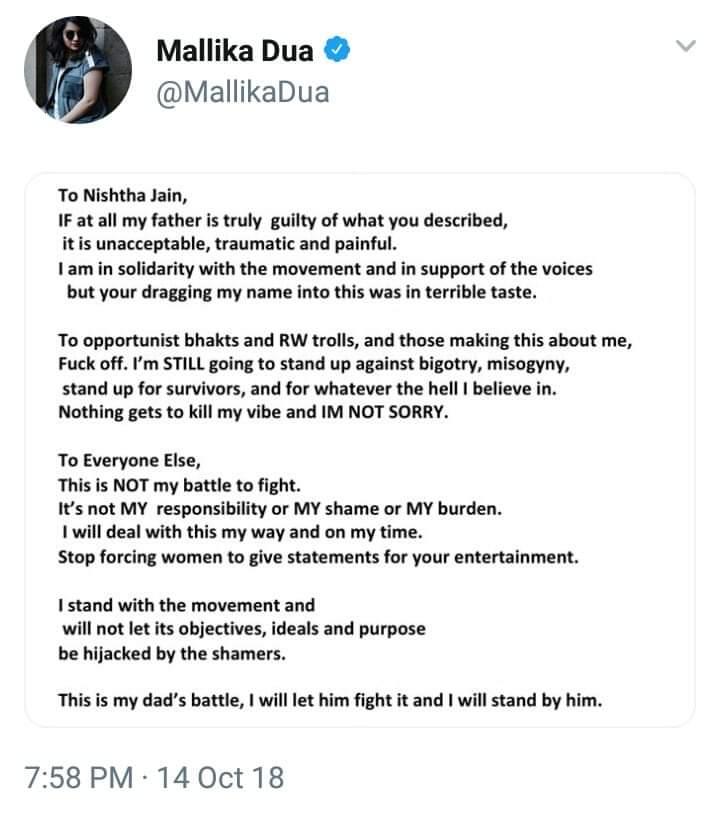Screen dimensions: 720x813
Task: Open the attached statement image
Action: pyautogui.click(x=360, y=450)
